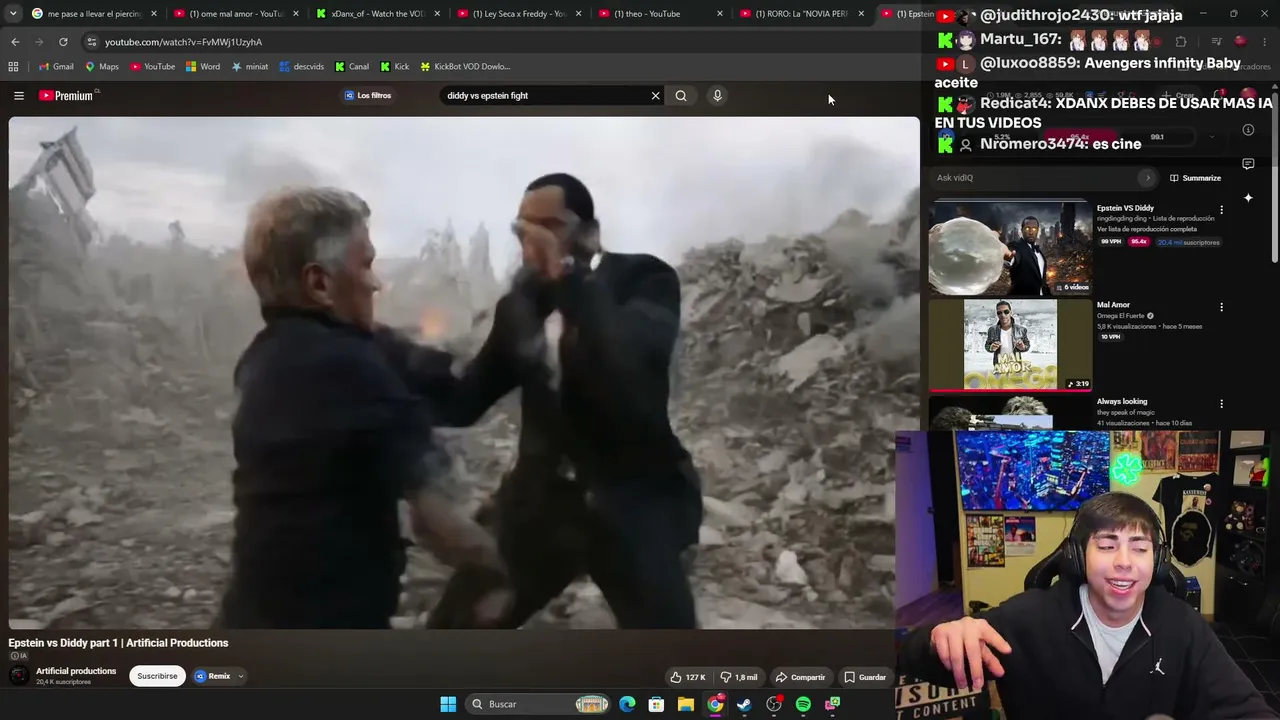The width and height of the screenshot is (1280, 720).
Task: Select the youtube.com address bar URL
Action: point(183,42)
